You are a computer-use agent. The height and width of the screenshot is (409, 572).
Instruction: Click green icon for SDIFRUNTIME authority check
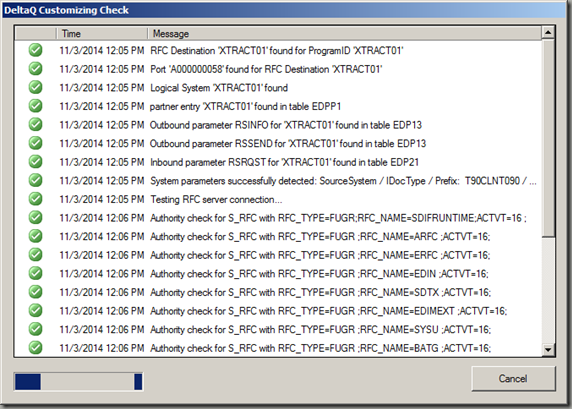click(x=35, y=218)
